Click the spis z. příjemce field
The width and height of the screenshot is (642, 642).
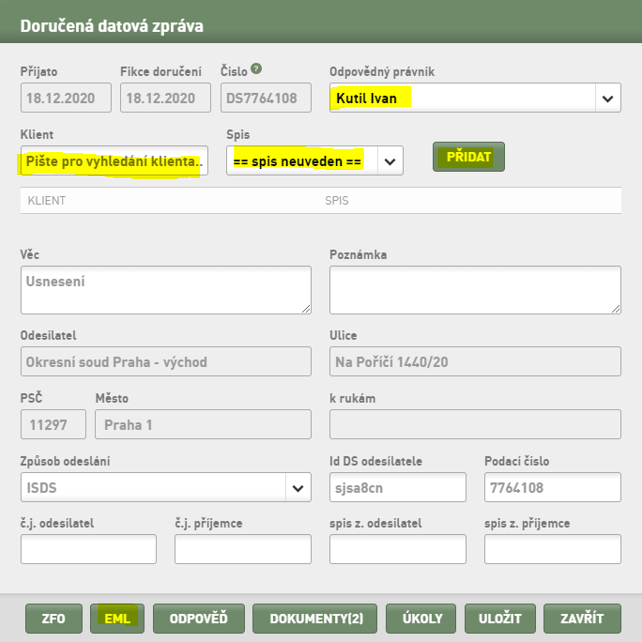[552, 549]
